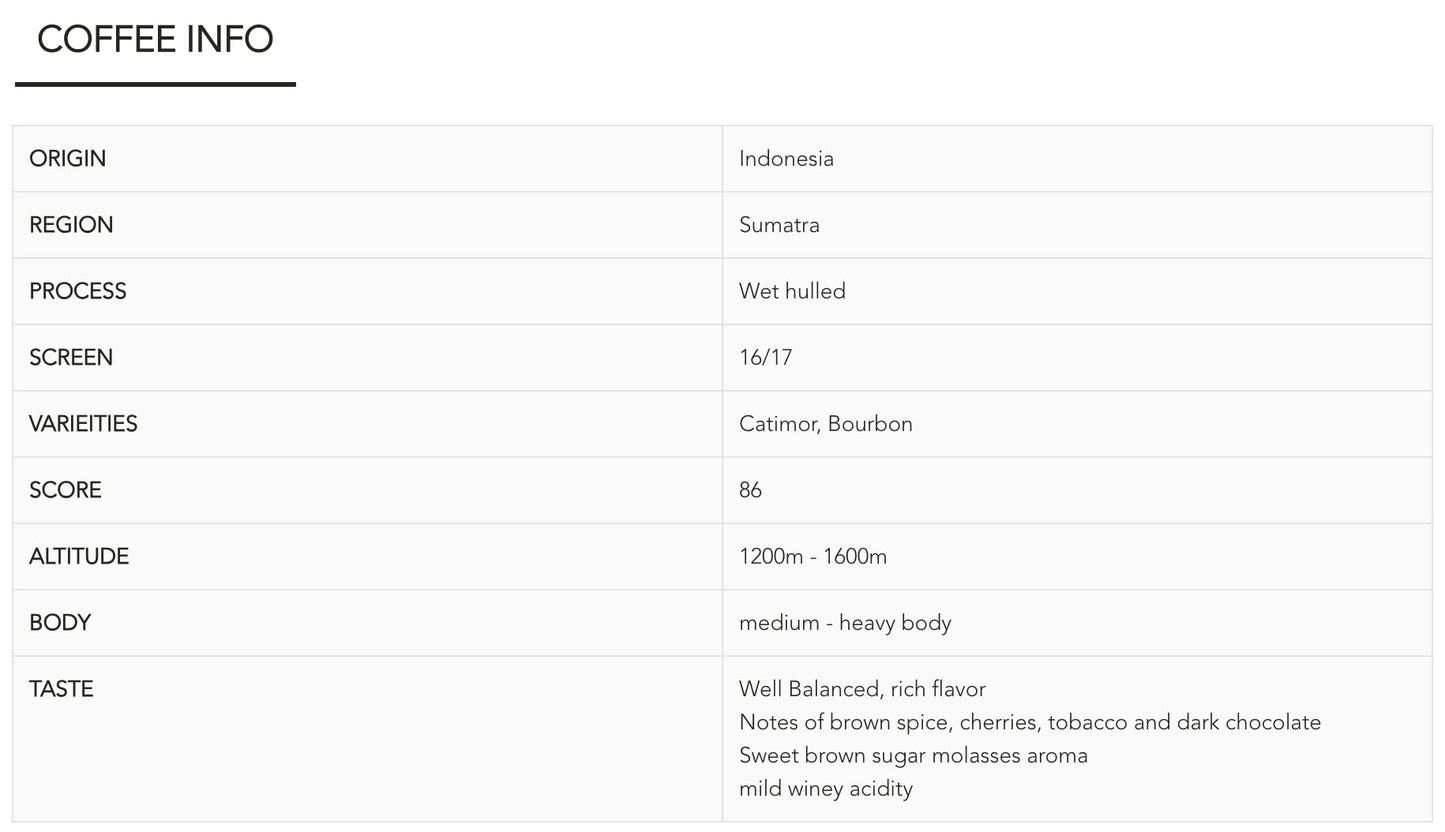Click the SCREEN row label
Screen dimensions: 1445x832
[71, 358]
